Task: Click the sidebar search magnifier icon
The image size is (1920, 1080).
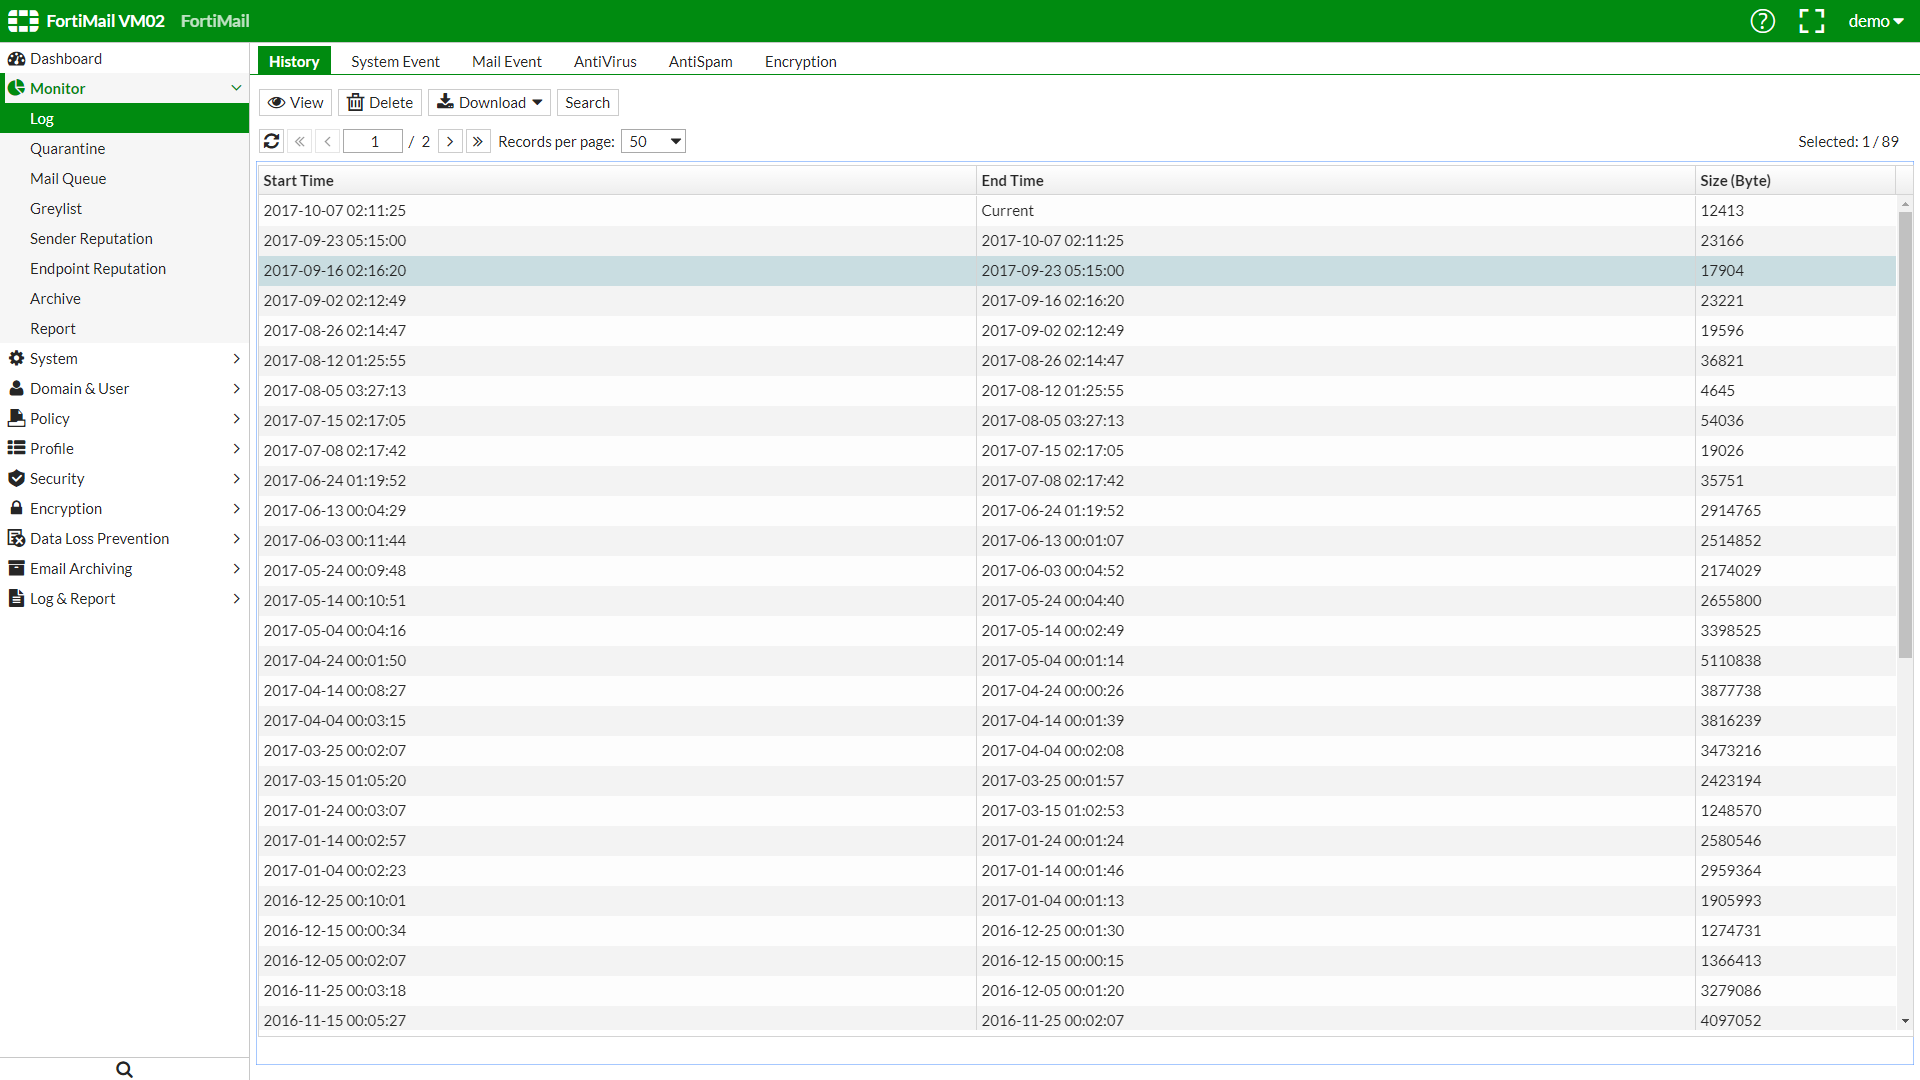Action: click(124, 1069)
